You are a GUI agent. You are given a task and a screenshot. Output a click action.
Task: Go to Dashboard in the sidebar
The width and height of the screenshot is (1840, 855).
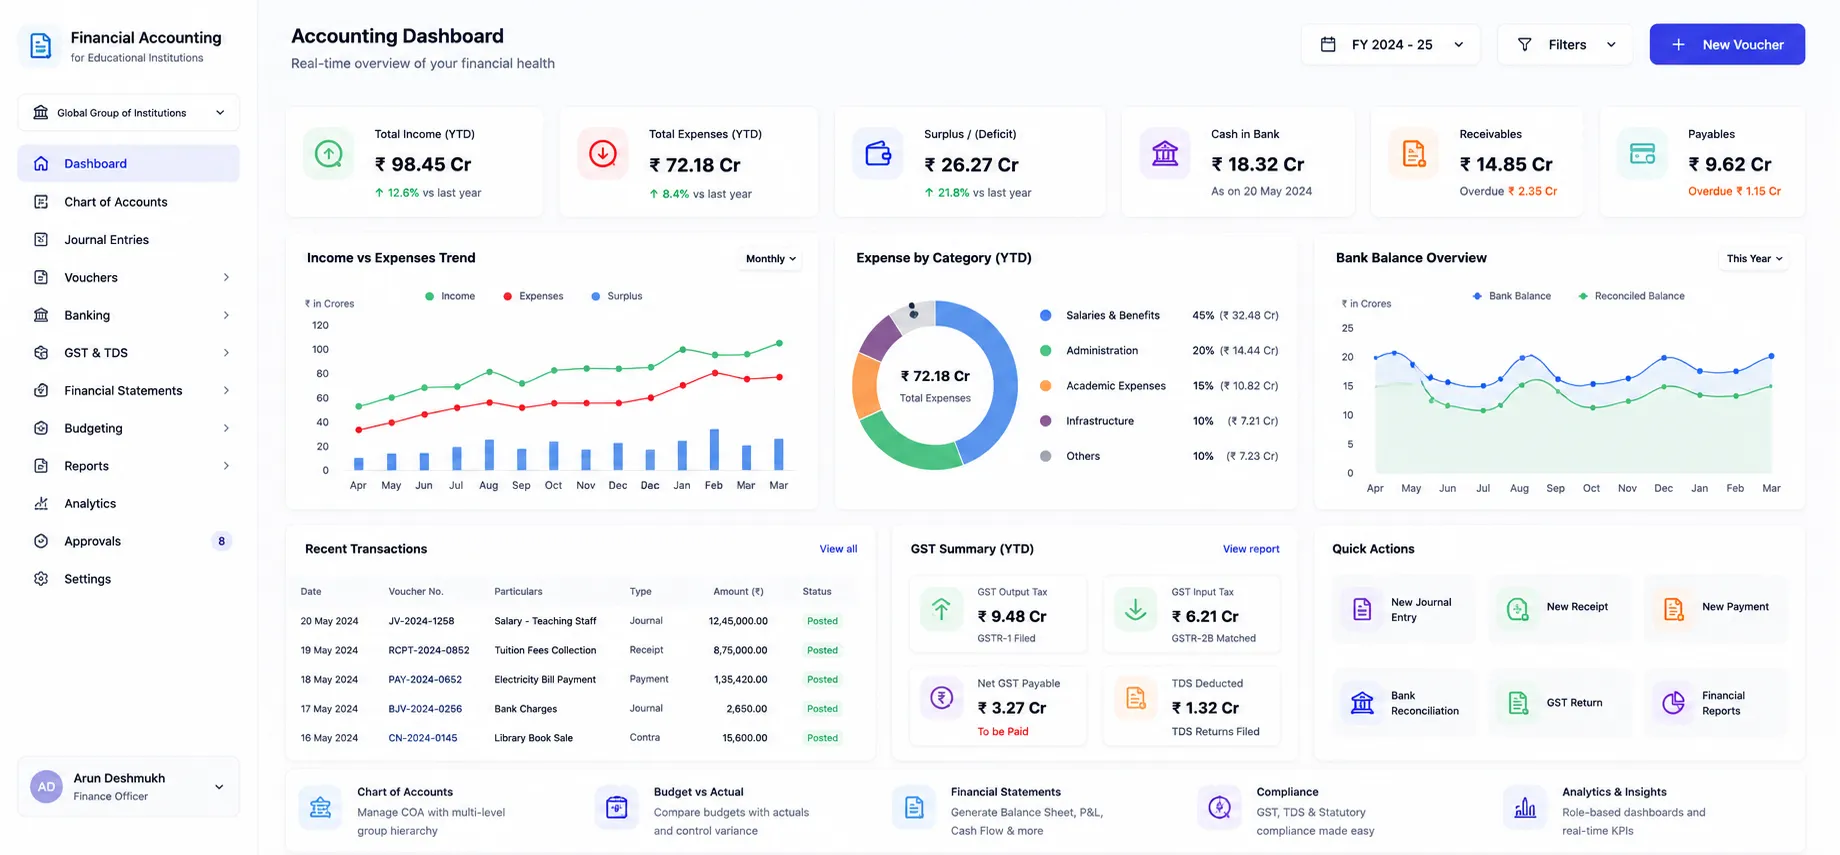128,164
